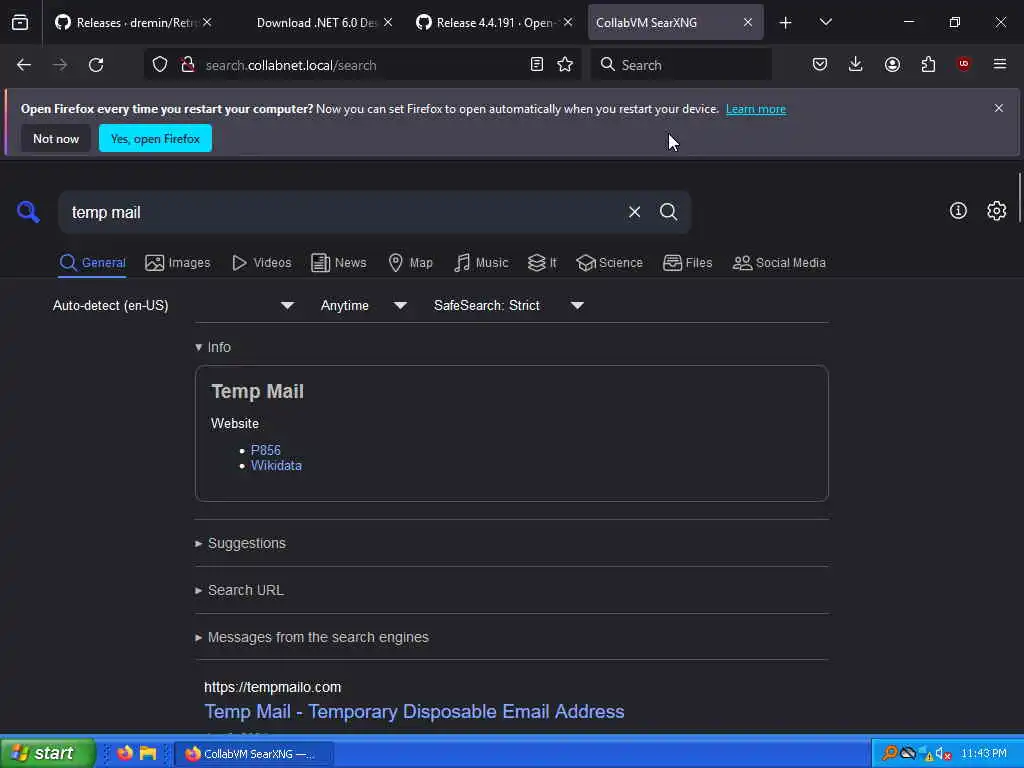Image resolution: width=1024 pixels, height=768 pixels.
Task: Select the It search category
Action: click(x=542, y=263)
